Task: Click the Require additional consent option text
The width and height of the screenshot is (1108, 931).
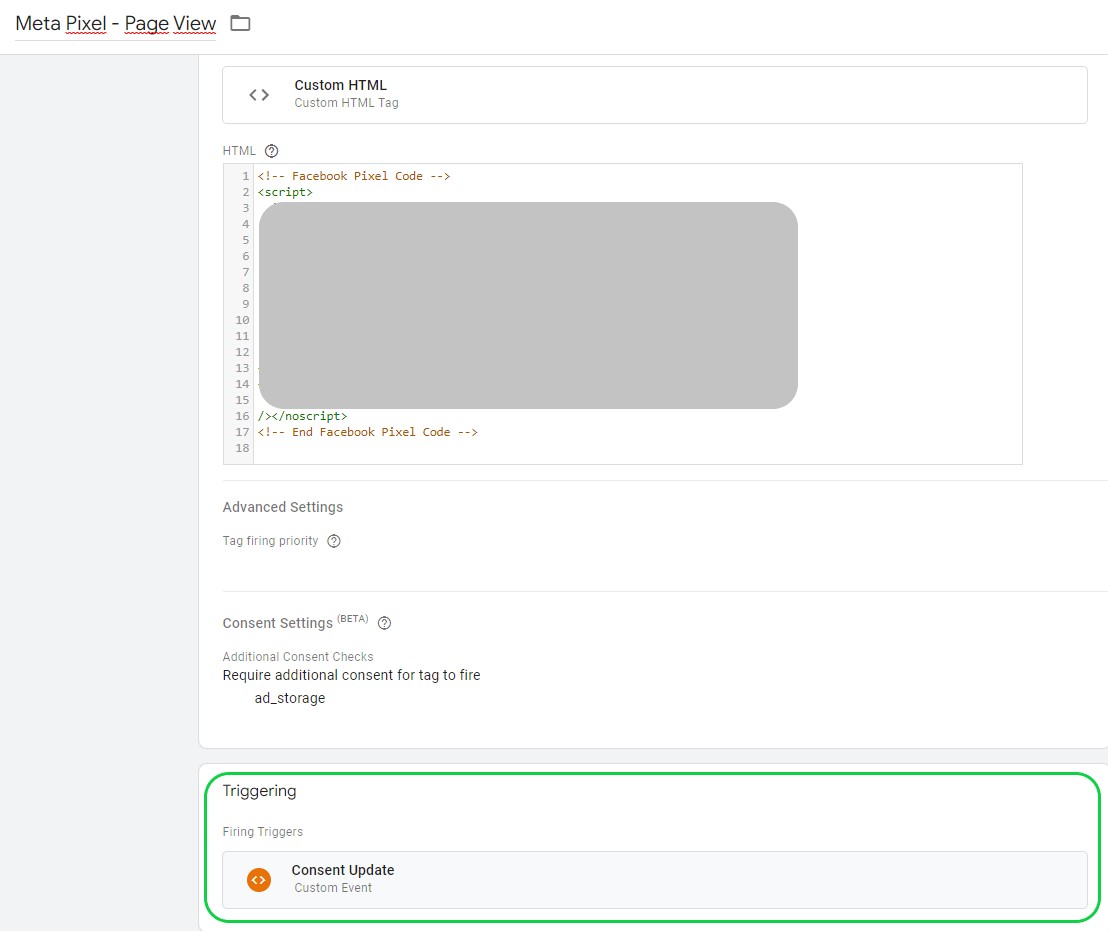Action: pos(351,675)
